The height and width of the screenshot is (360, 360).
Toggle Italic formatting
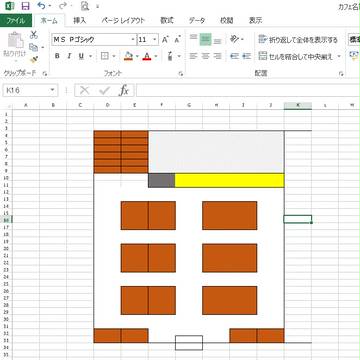69,56
